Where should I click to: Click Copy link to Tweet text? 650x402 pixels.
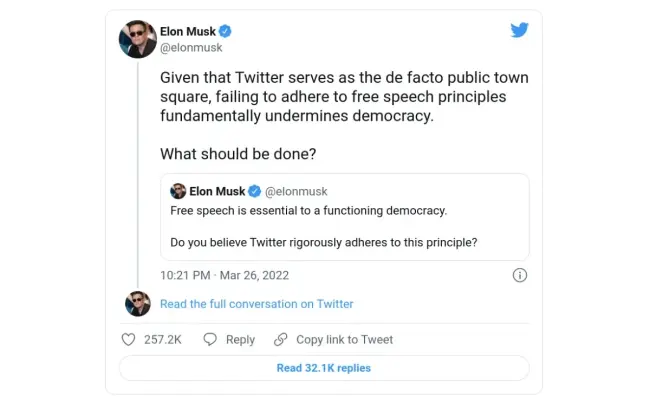(344, 339)
